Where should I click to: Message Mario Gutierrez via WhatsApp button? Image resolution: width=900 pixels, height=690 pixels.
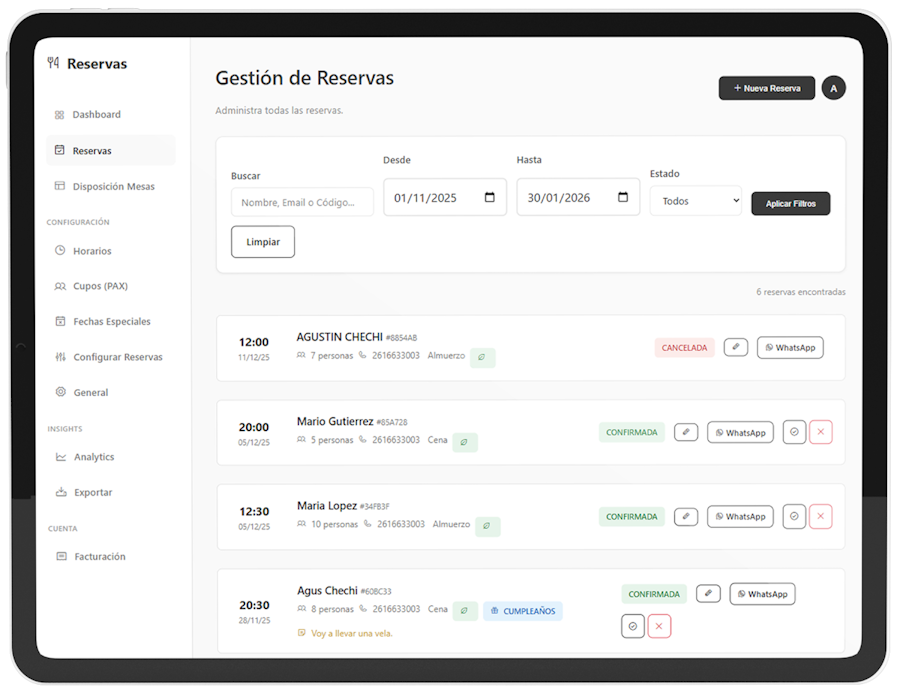click(740, 432)
